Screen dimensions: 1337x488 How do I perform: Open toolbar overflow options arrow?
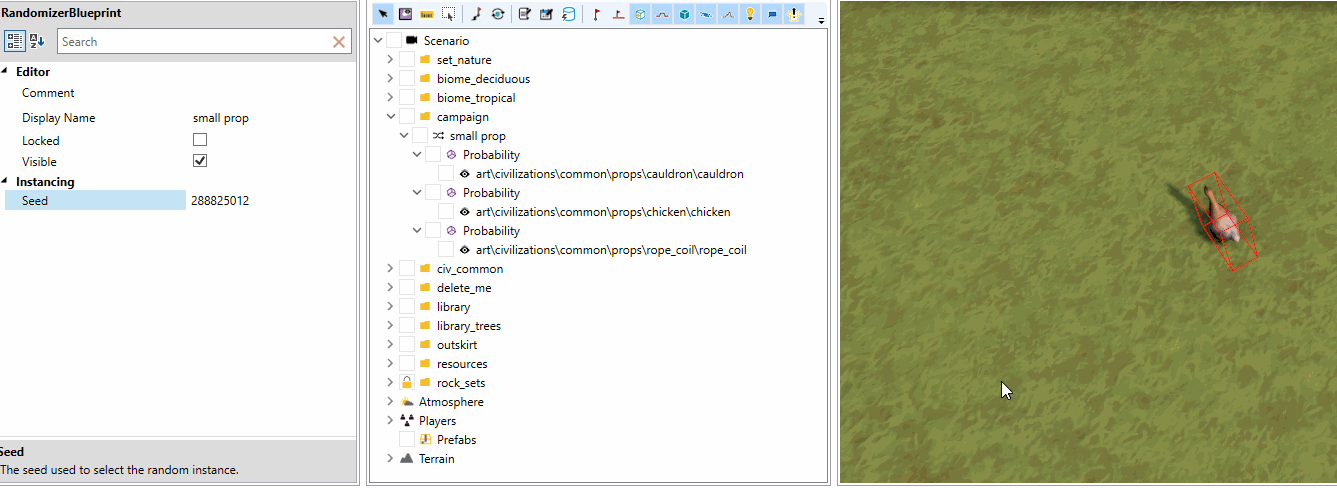[821, 19]
